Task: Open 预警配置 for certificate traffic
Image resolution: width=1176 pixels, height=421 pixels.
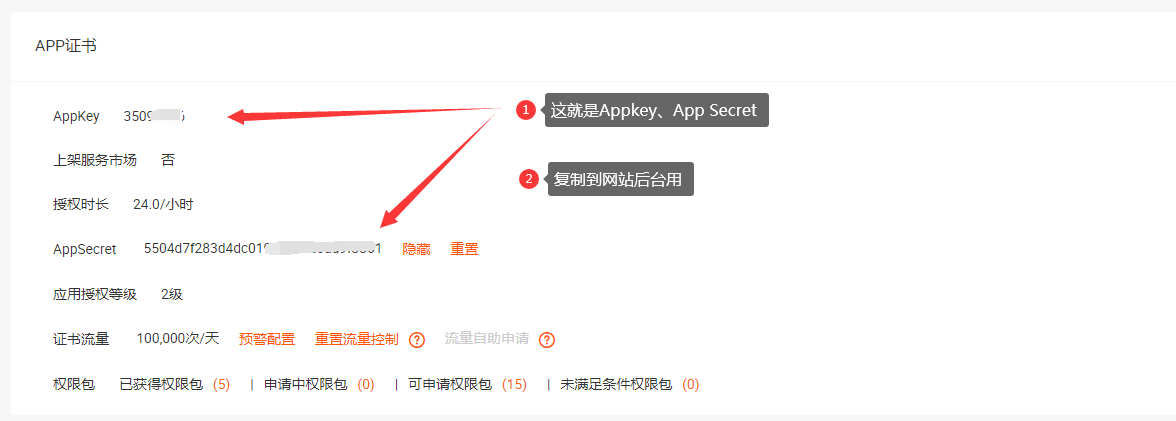Action: 267,339
